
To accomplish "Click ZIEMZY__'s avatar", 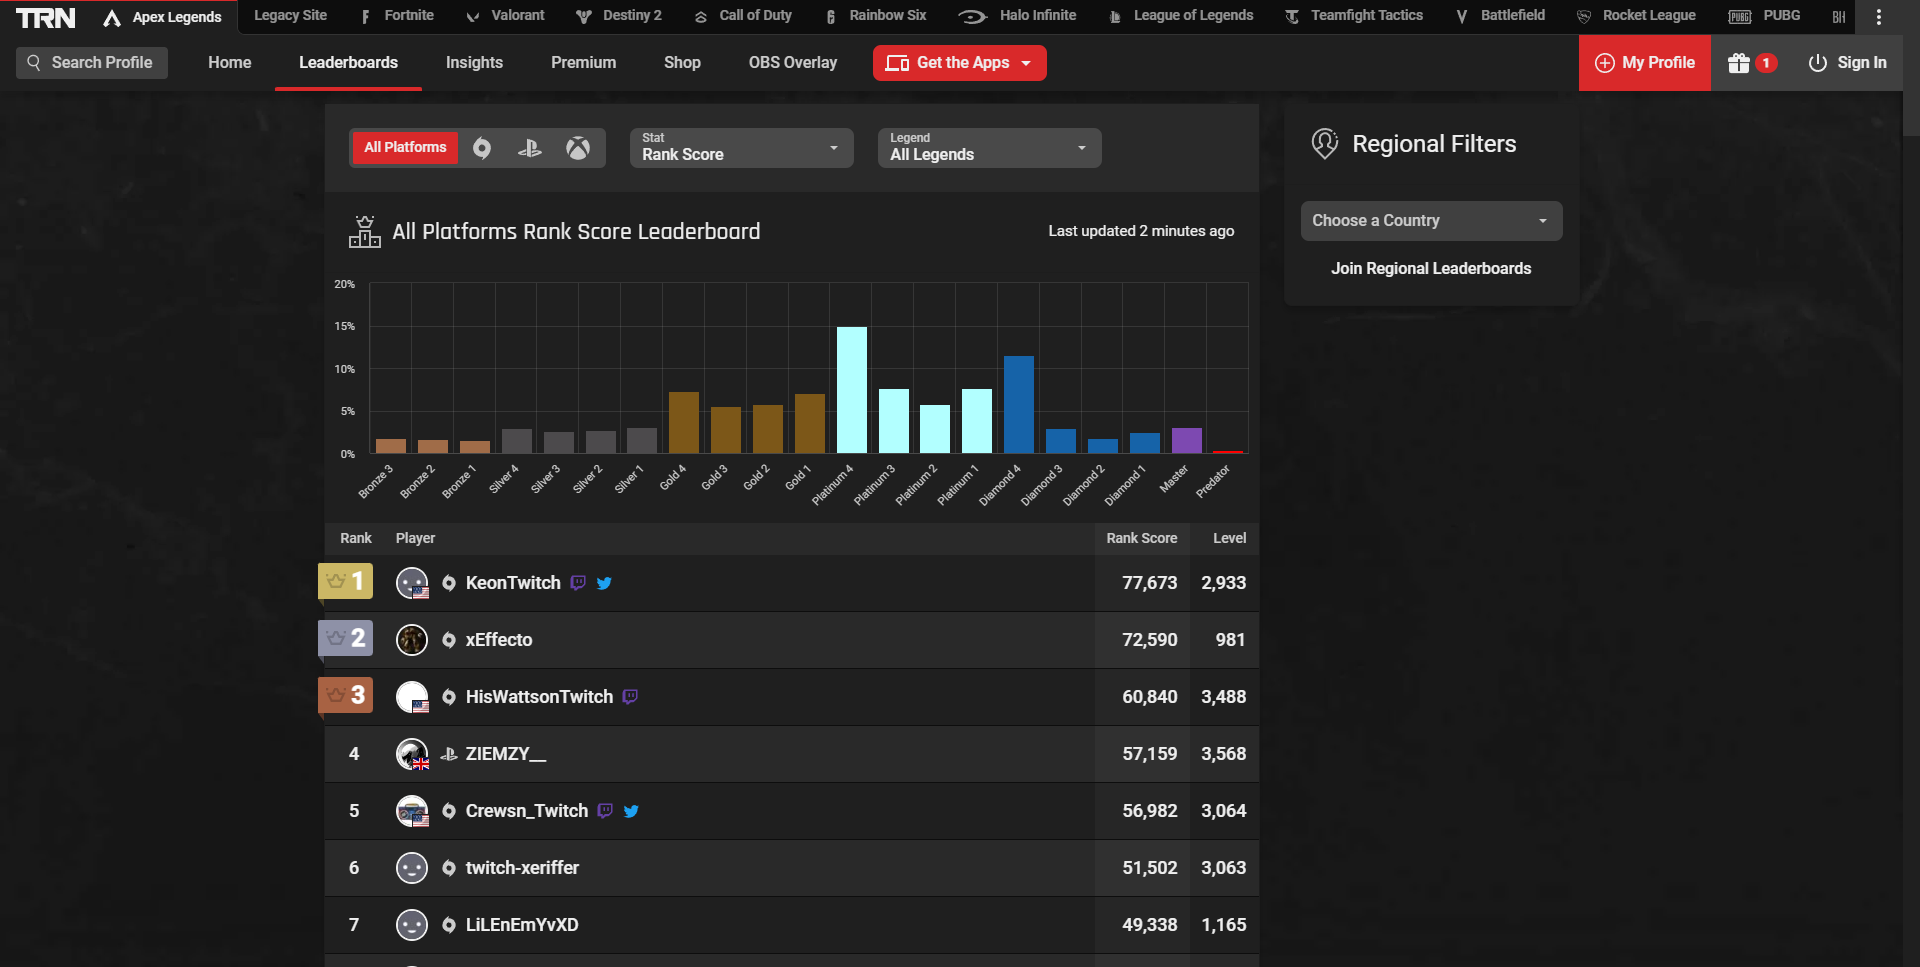I will pos(412,754).
